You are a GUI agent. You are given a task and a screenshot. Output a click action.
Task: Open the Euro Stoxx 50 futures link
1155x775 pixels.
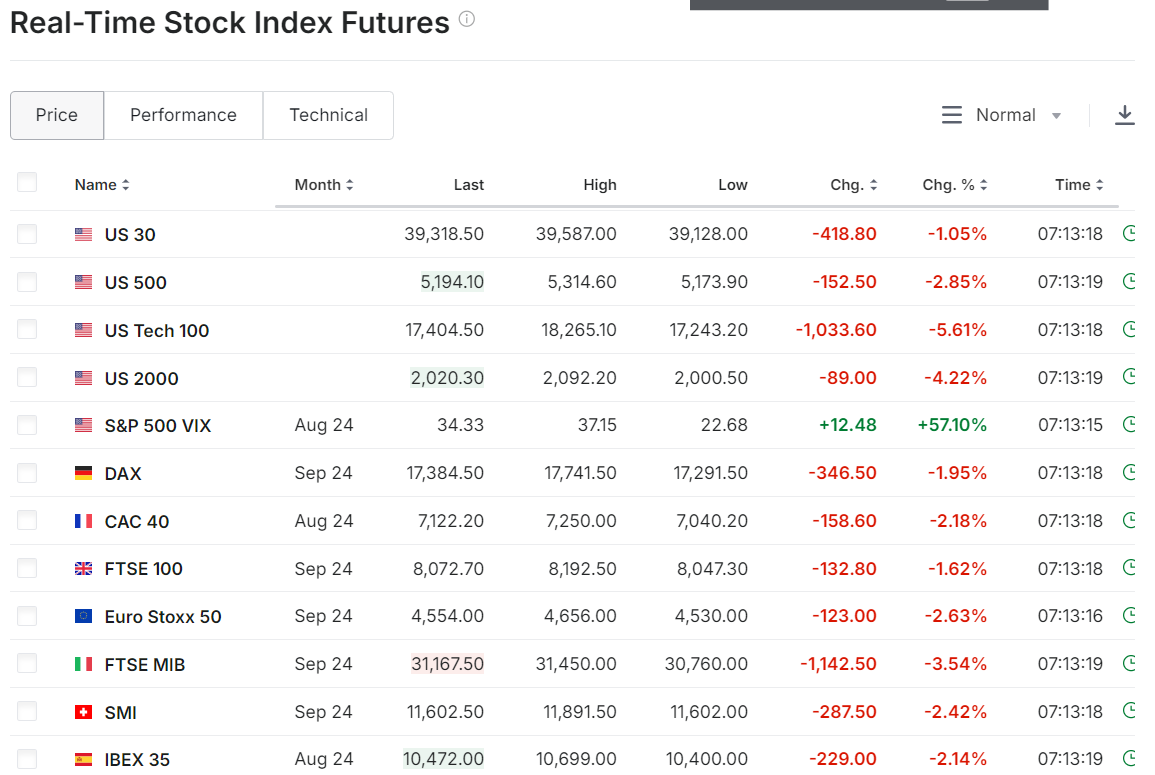tap(163, 617)
